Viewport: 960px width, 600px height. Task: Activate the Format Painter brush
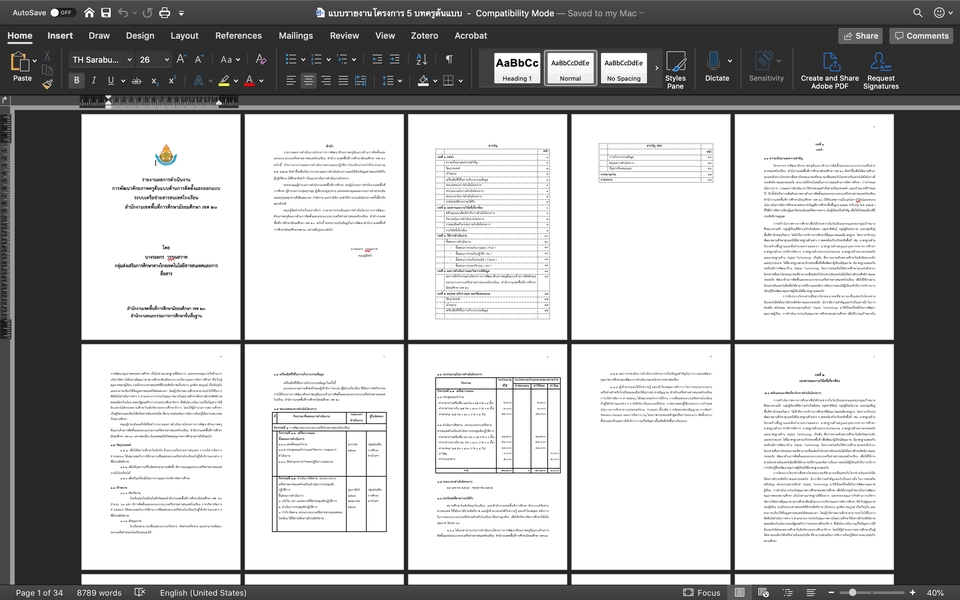pos(47,84)
